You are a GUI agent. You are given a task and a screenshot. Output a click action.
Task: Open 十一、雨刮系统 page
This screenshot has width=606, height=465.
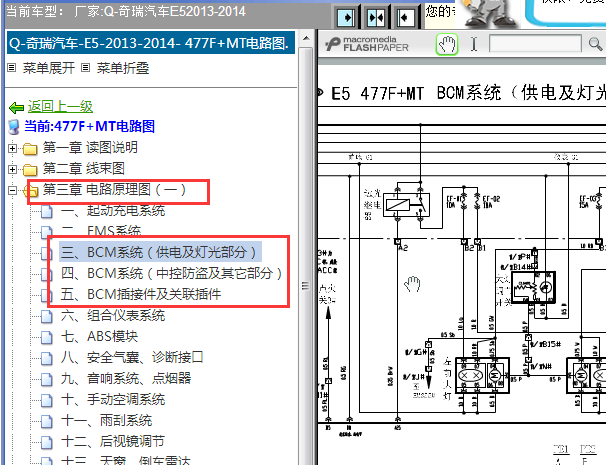click(x=106, y=420)
